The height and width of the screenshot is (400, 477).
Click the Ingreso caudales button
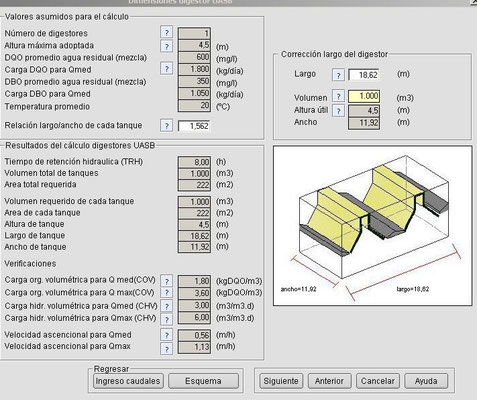[x=128, y=381]
